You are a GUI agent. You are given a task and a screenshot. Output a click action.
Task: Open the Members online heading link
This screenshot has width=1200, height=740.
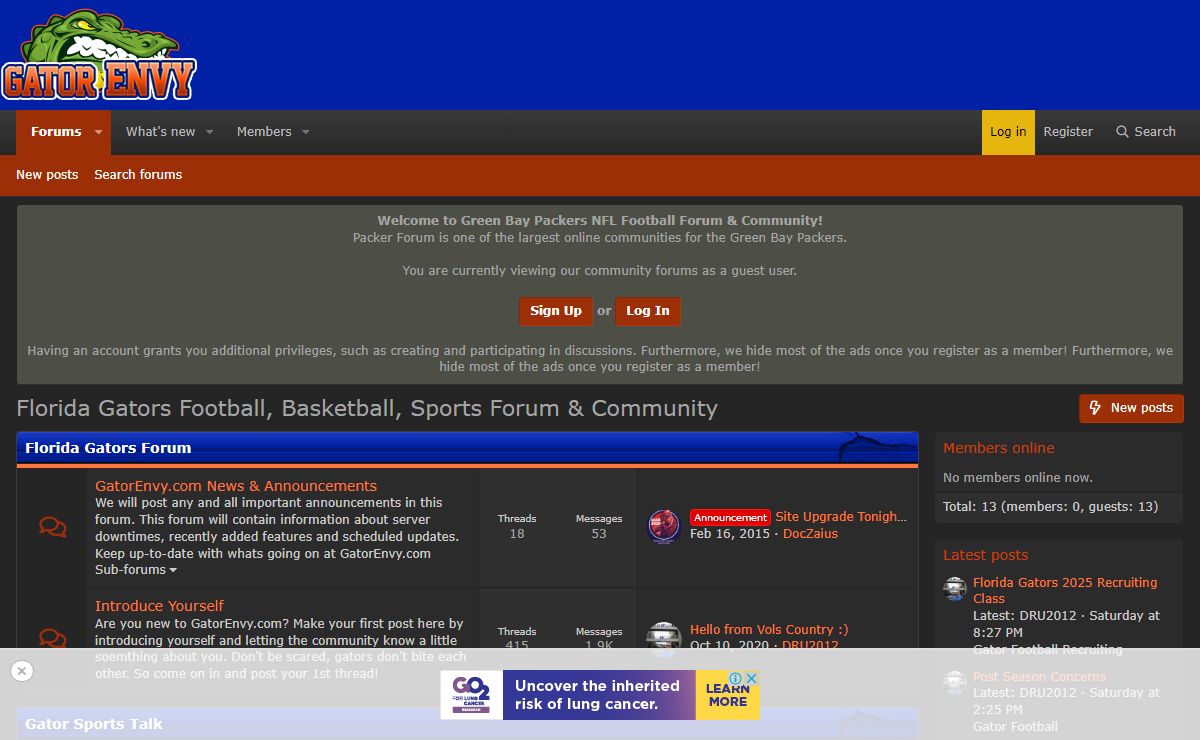[x=998, y=448]
